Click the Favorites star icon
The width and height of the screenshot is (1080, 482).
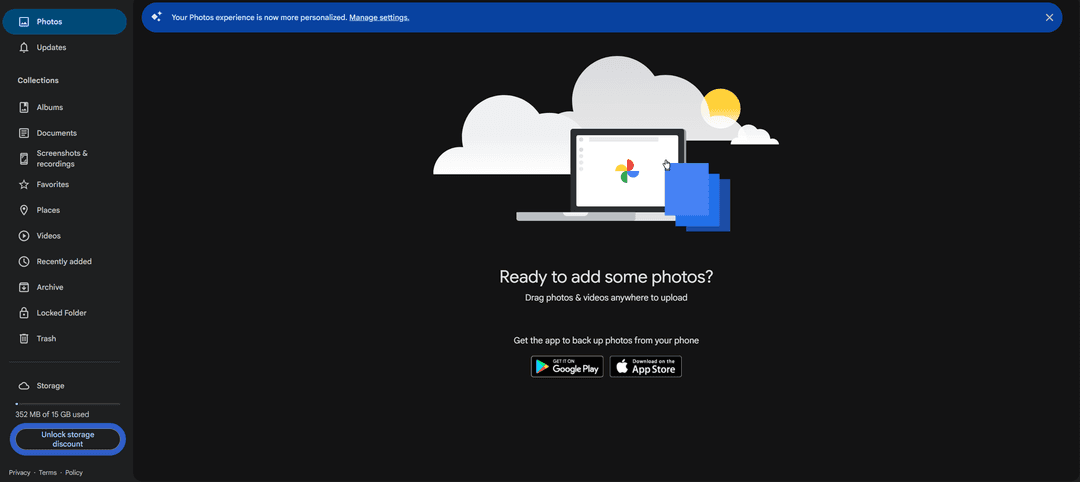coord(24,185)
